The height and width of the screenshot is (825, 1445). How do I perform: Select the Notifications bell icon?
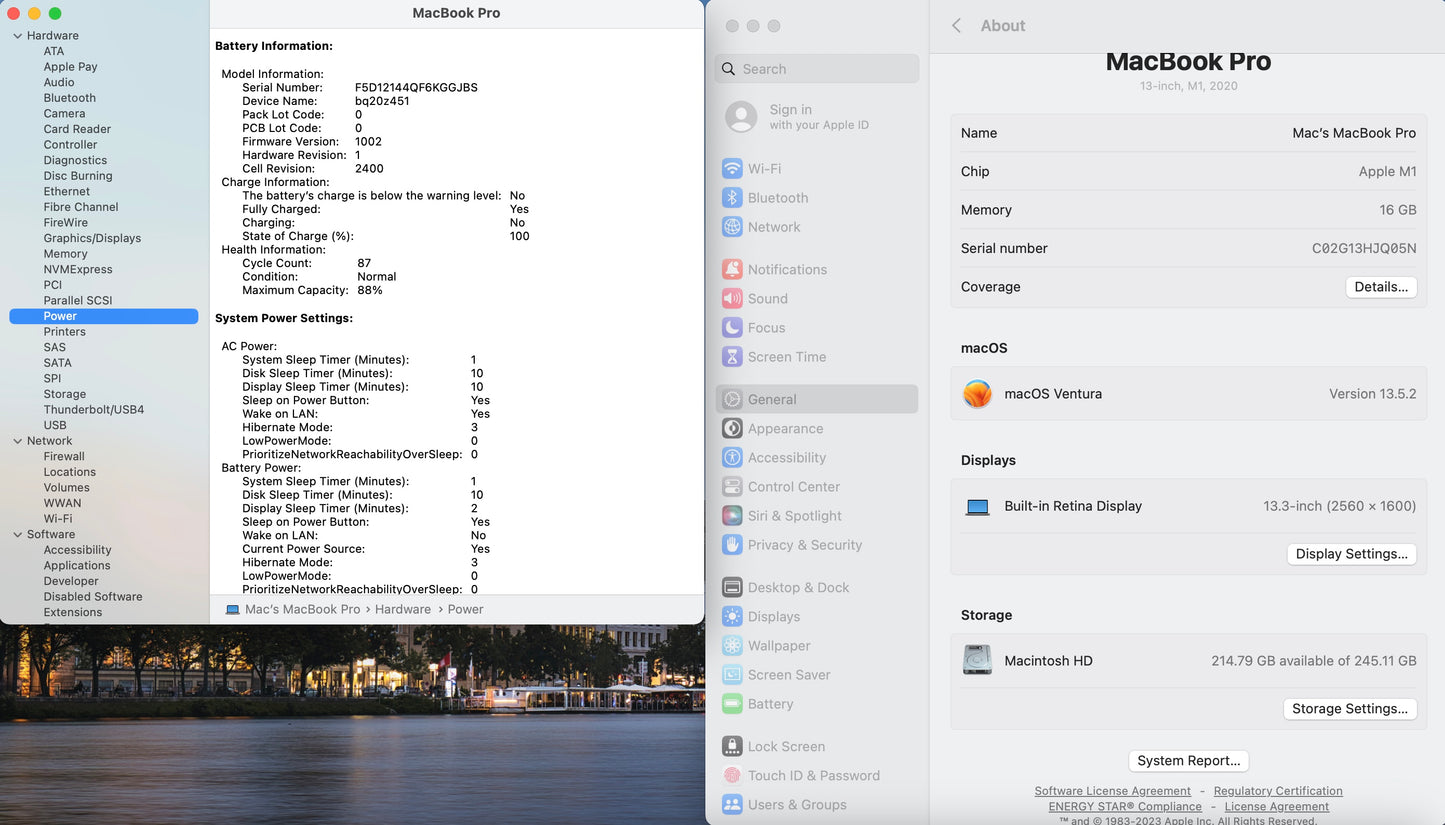point(732,270)
